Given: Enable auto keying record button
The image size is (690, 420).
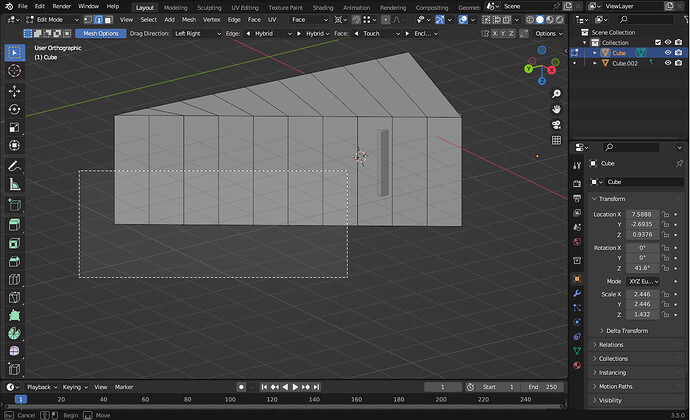Looking at the screenshot, I should tap(241, 387).
